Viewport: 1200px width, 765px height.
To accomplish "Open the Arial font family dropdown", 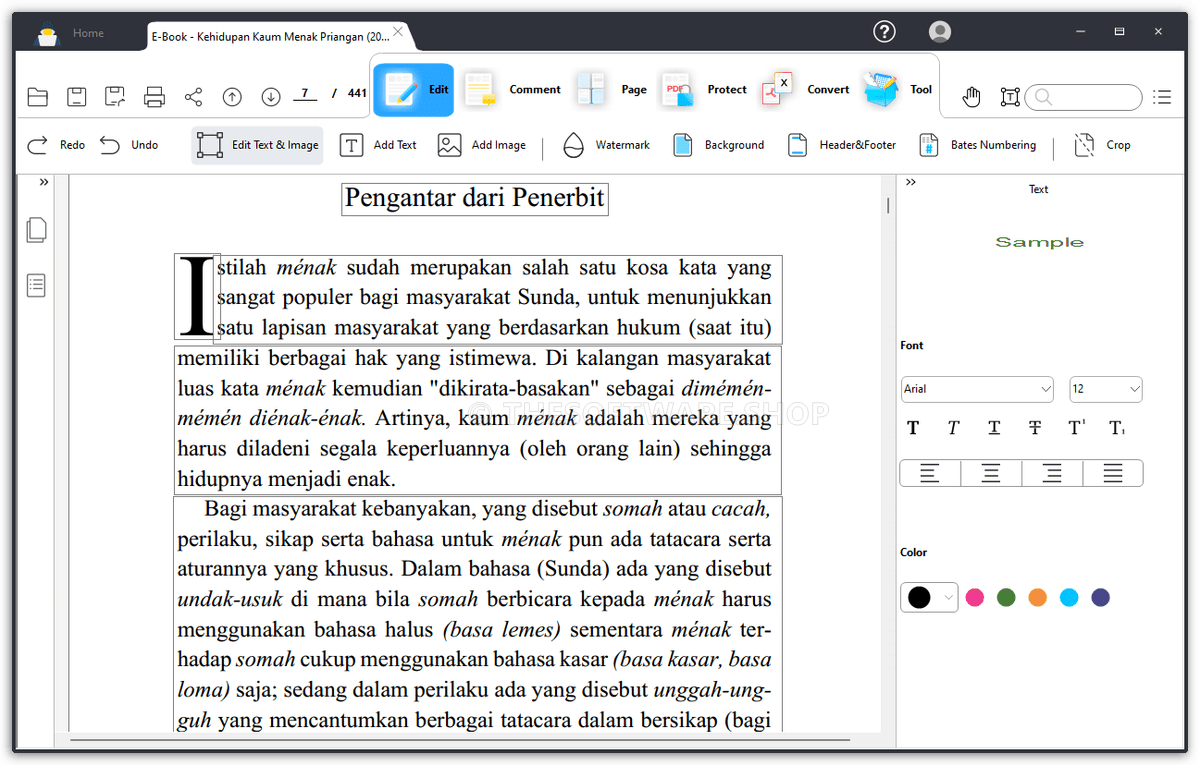I will (x=977, y=389).
